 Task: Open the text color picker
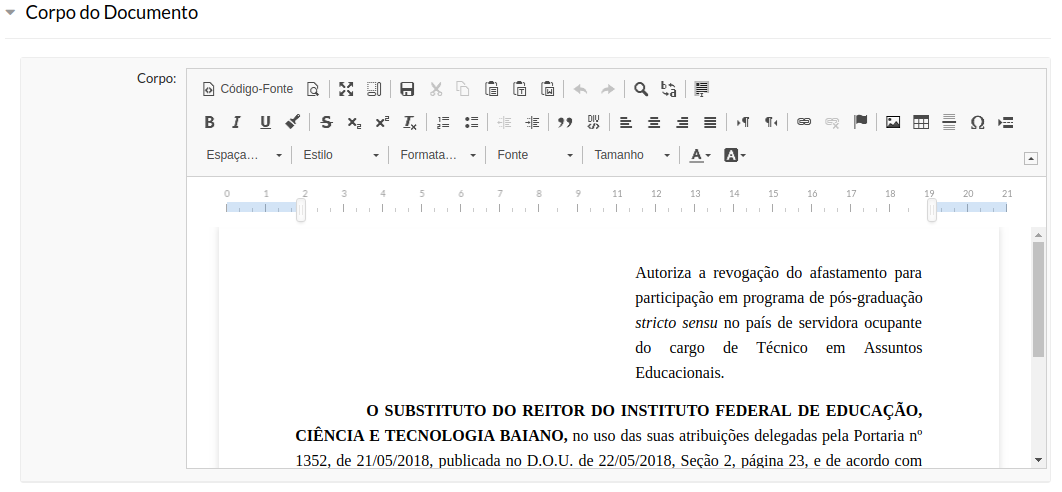coord(699,155)
